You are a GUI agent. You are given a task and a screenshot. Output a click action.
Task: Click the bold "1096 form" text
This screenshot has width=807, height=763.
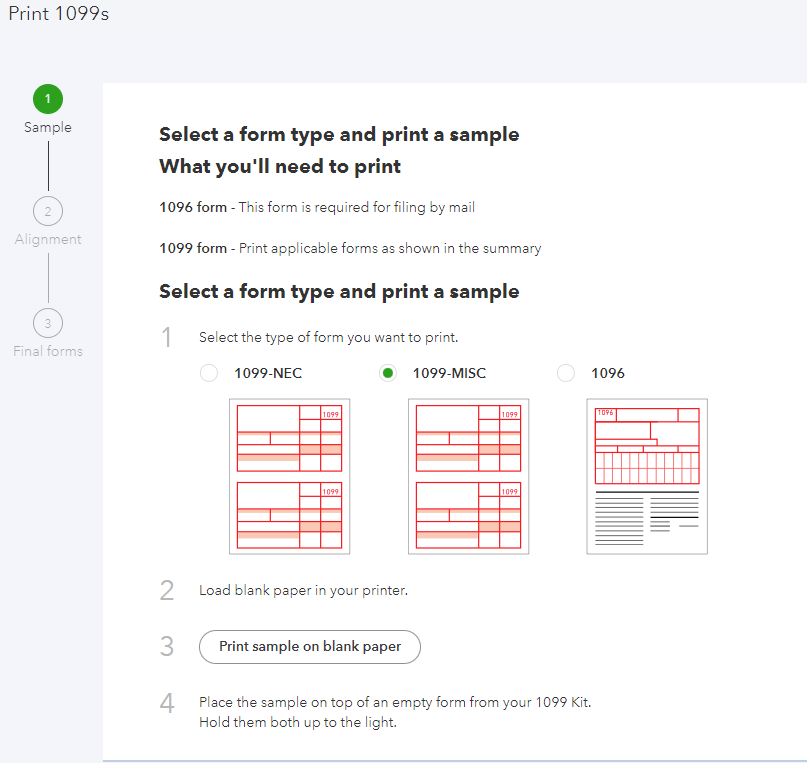193,208
